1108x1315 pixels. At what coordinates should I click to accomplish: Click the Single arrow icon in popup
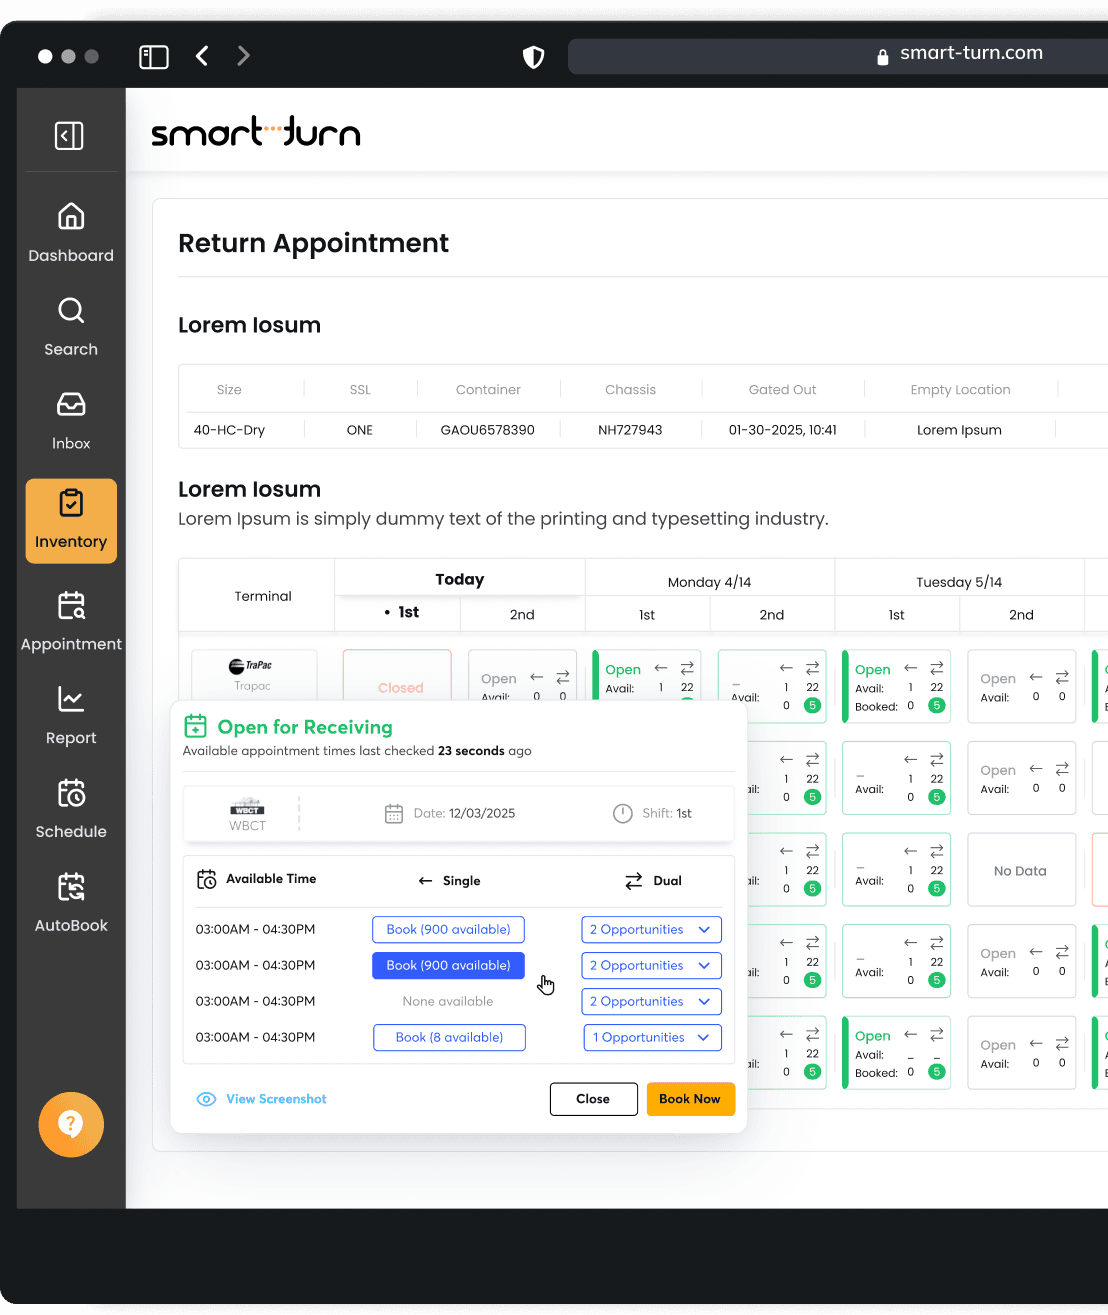pyautogui.click(x=425, y=881)
